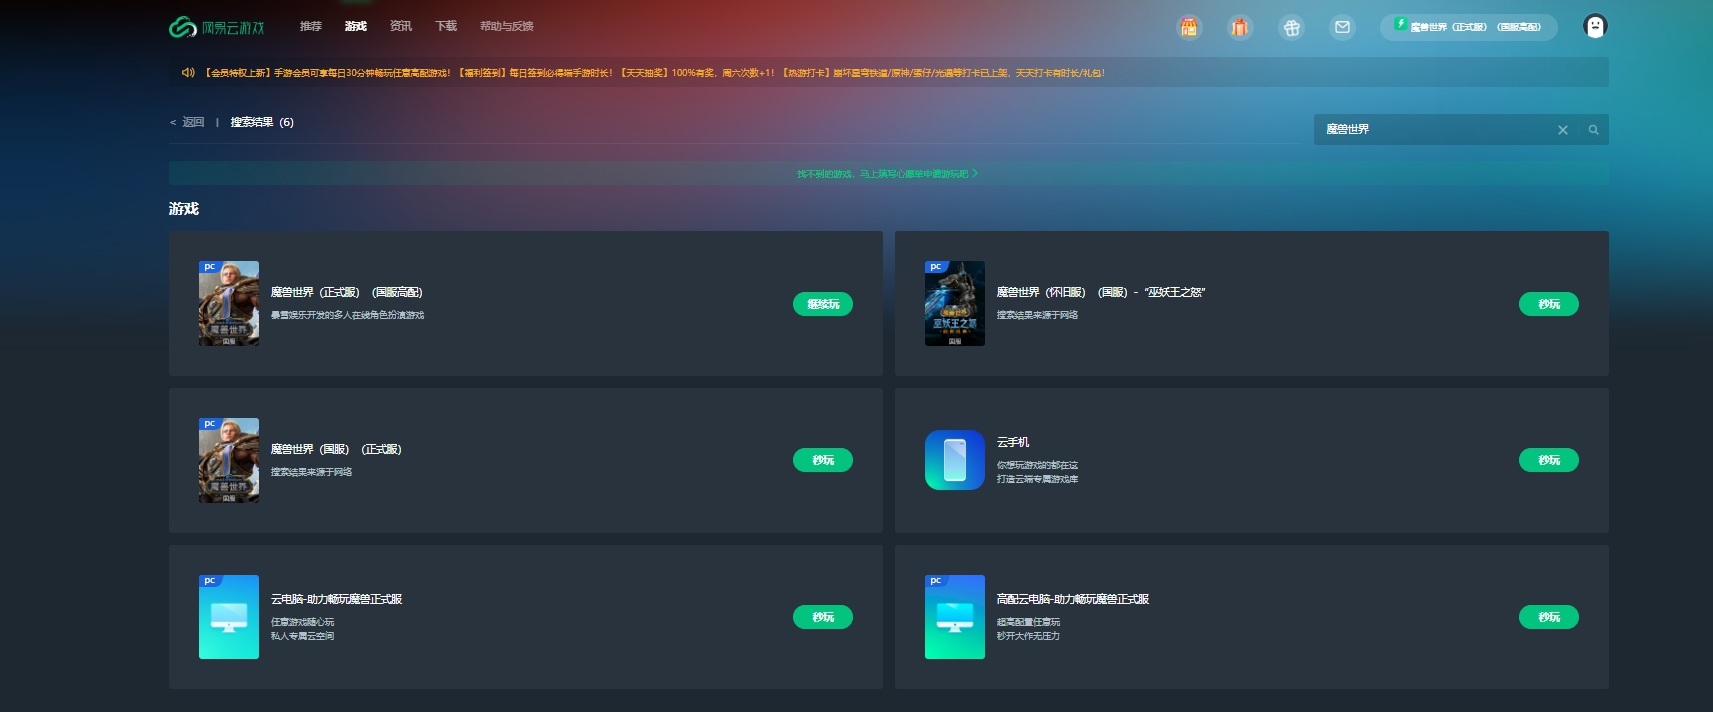The height and width of the screenshot is (712, 1713).
Task: Click the search magnifier icon
Action: 1593,130
